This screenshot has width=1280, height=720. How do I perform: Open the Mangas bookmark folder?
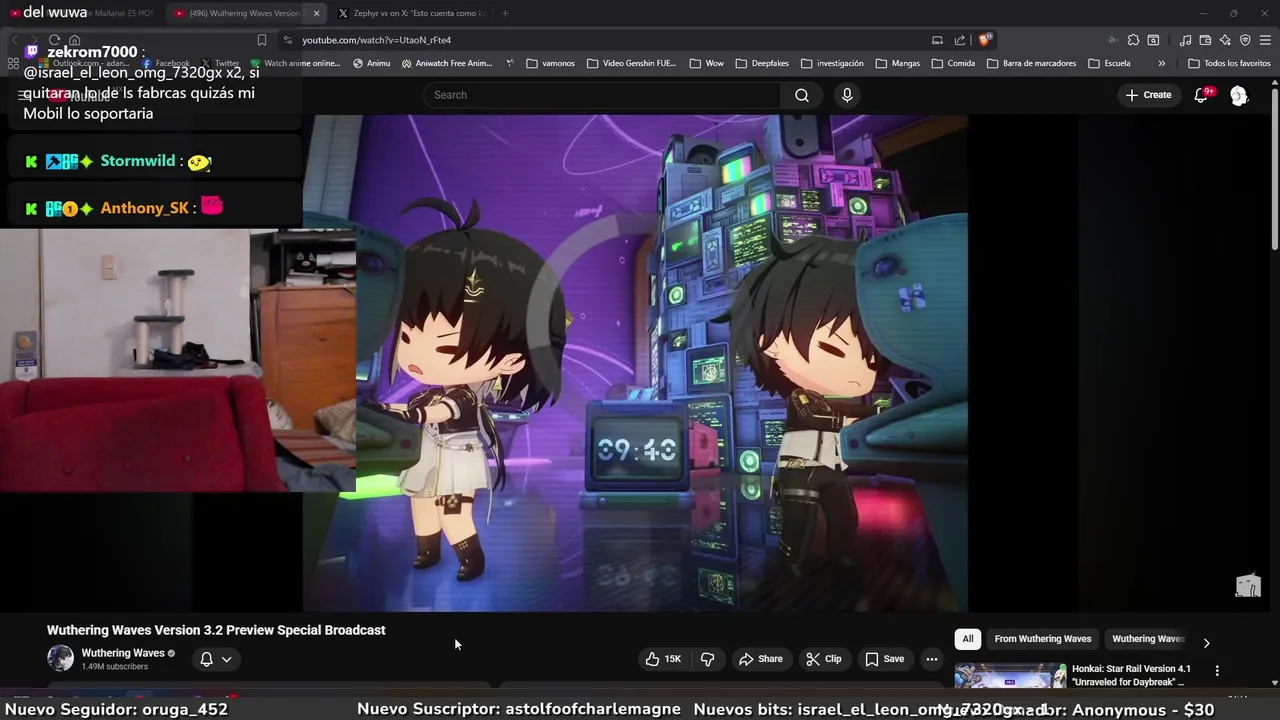898,63
